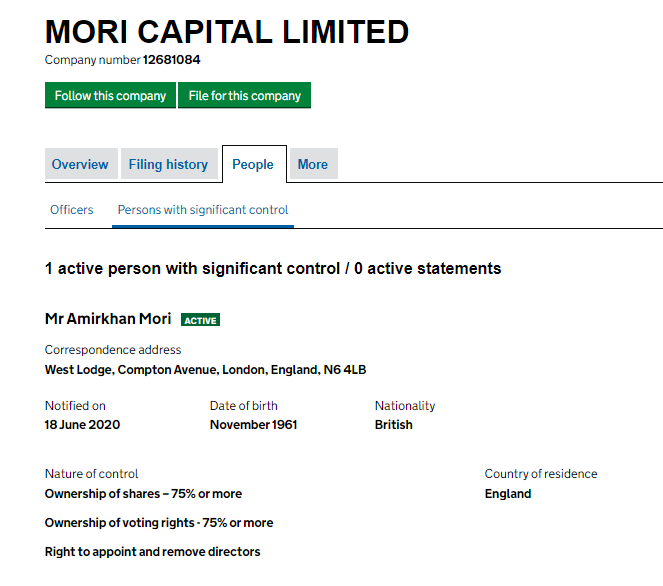
Task: Select the People tab
Action: (x=253, y=164)
